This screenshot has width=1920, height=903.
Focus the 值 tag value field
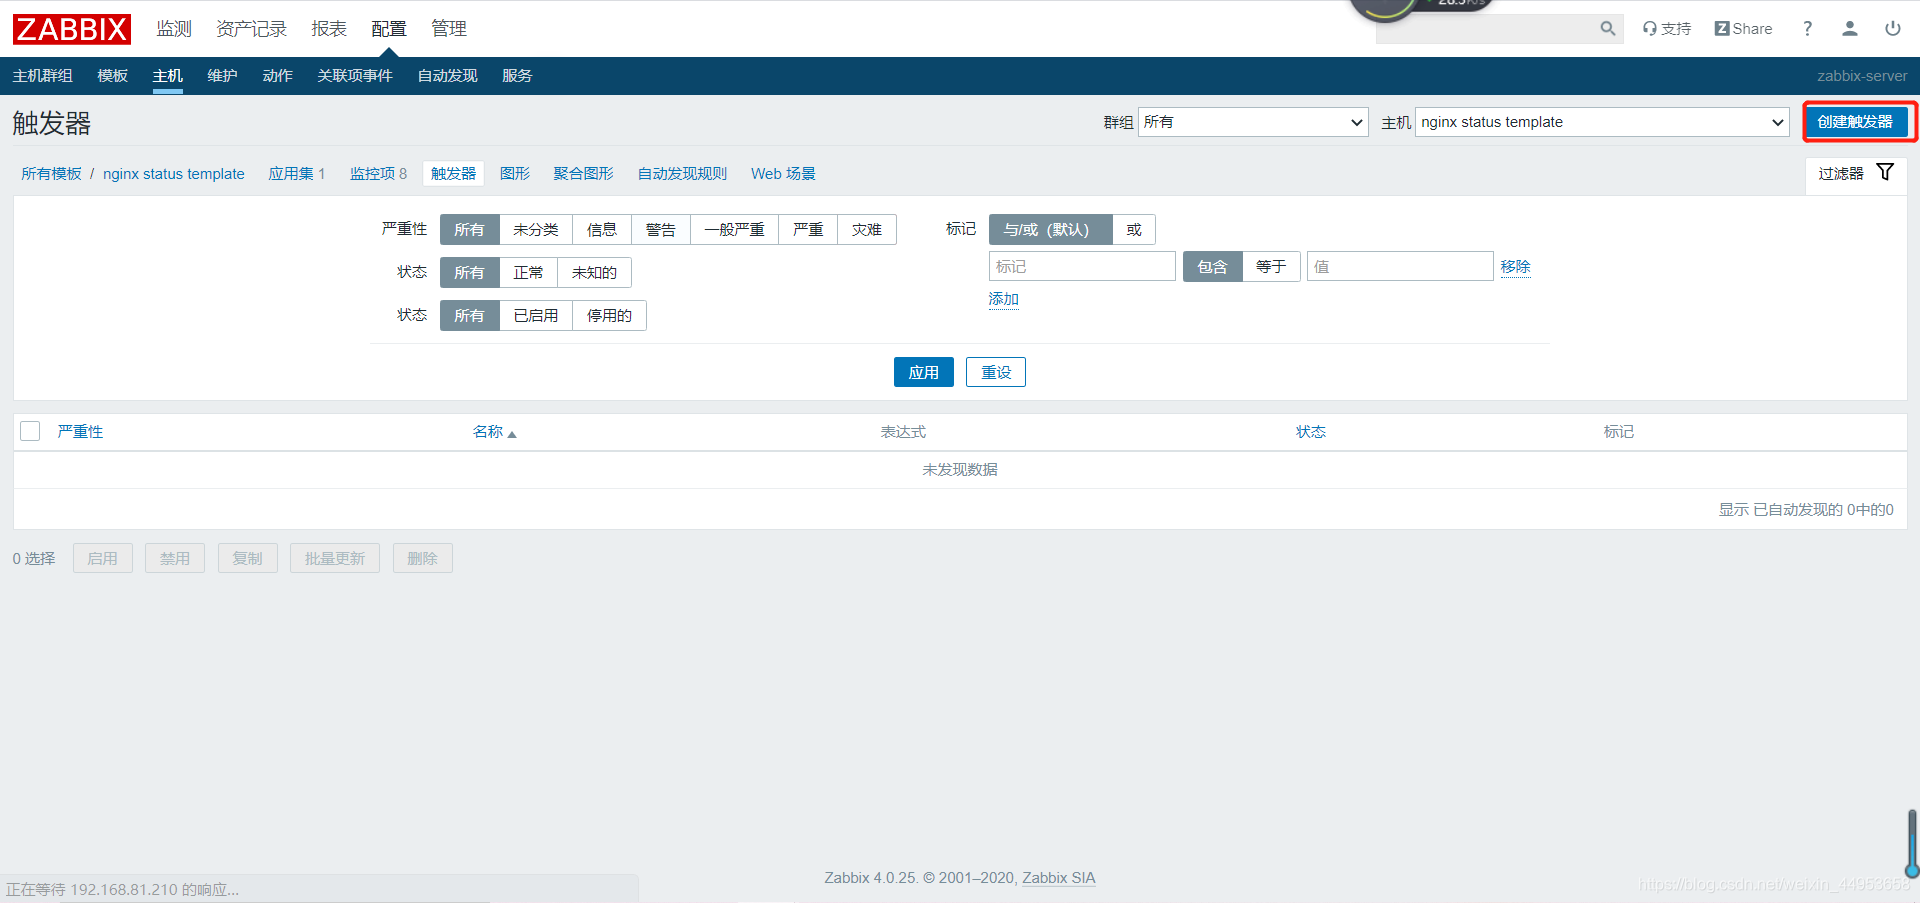(x=1400, y=267)
